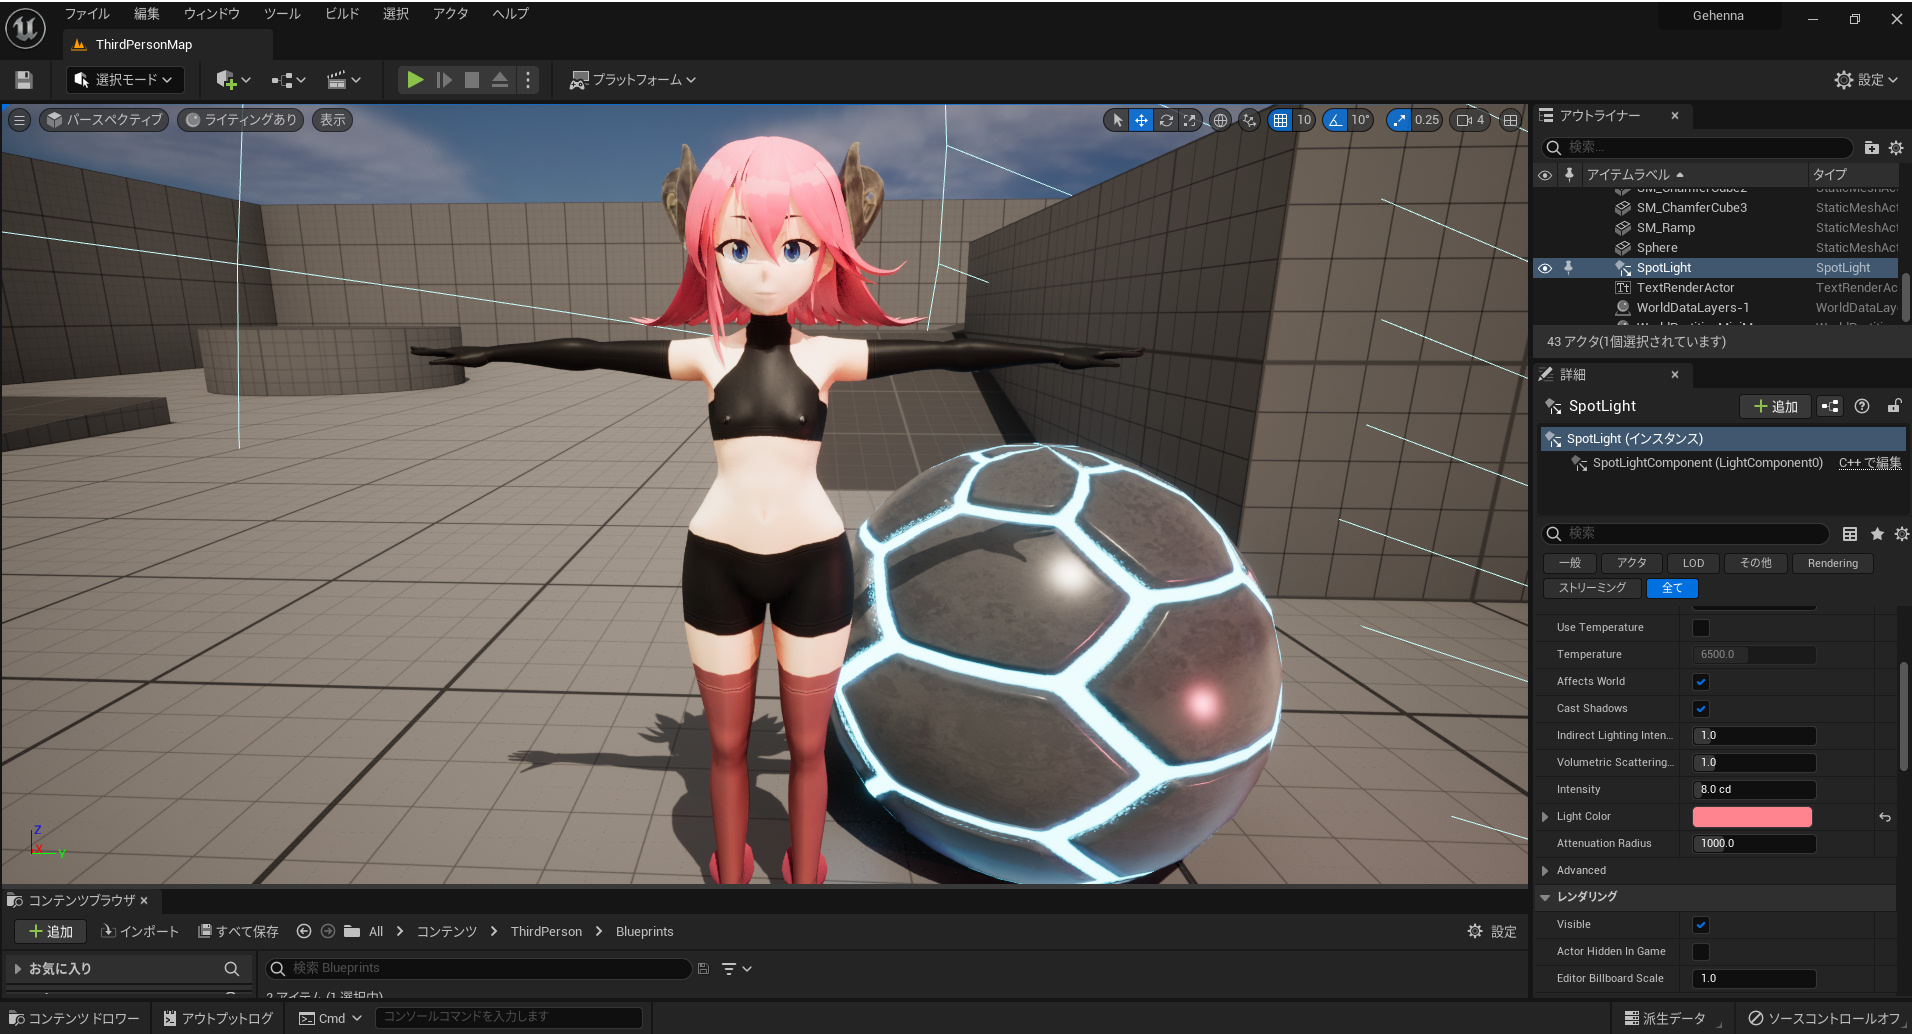Open the Cmd console type dropdown

pyautogui.click(x=331, y=1018)
